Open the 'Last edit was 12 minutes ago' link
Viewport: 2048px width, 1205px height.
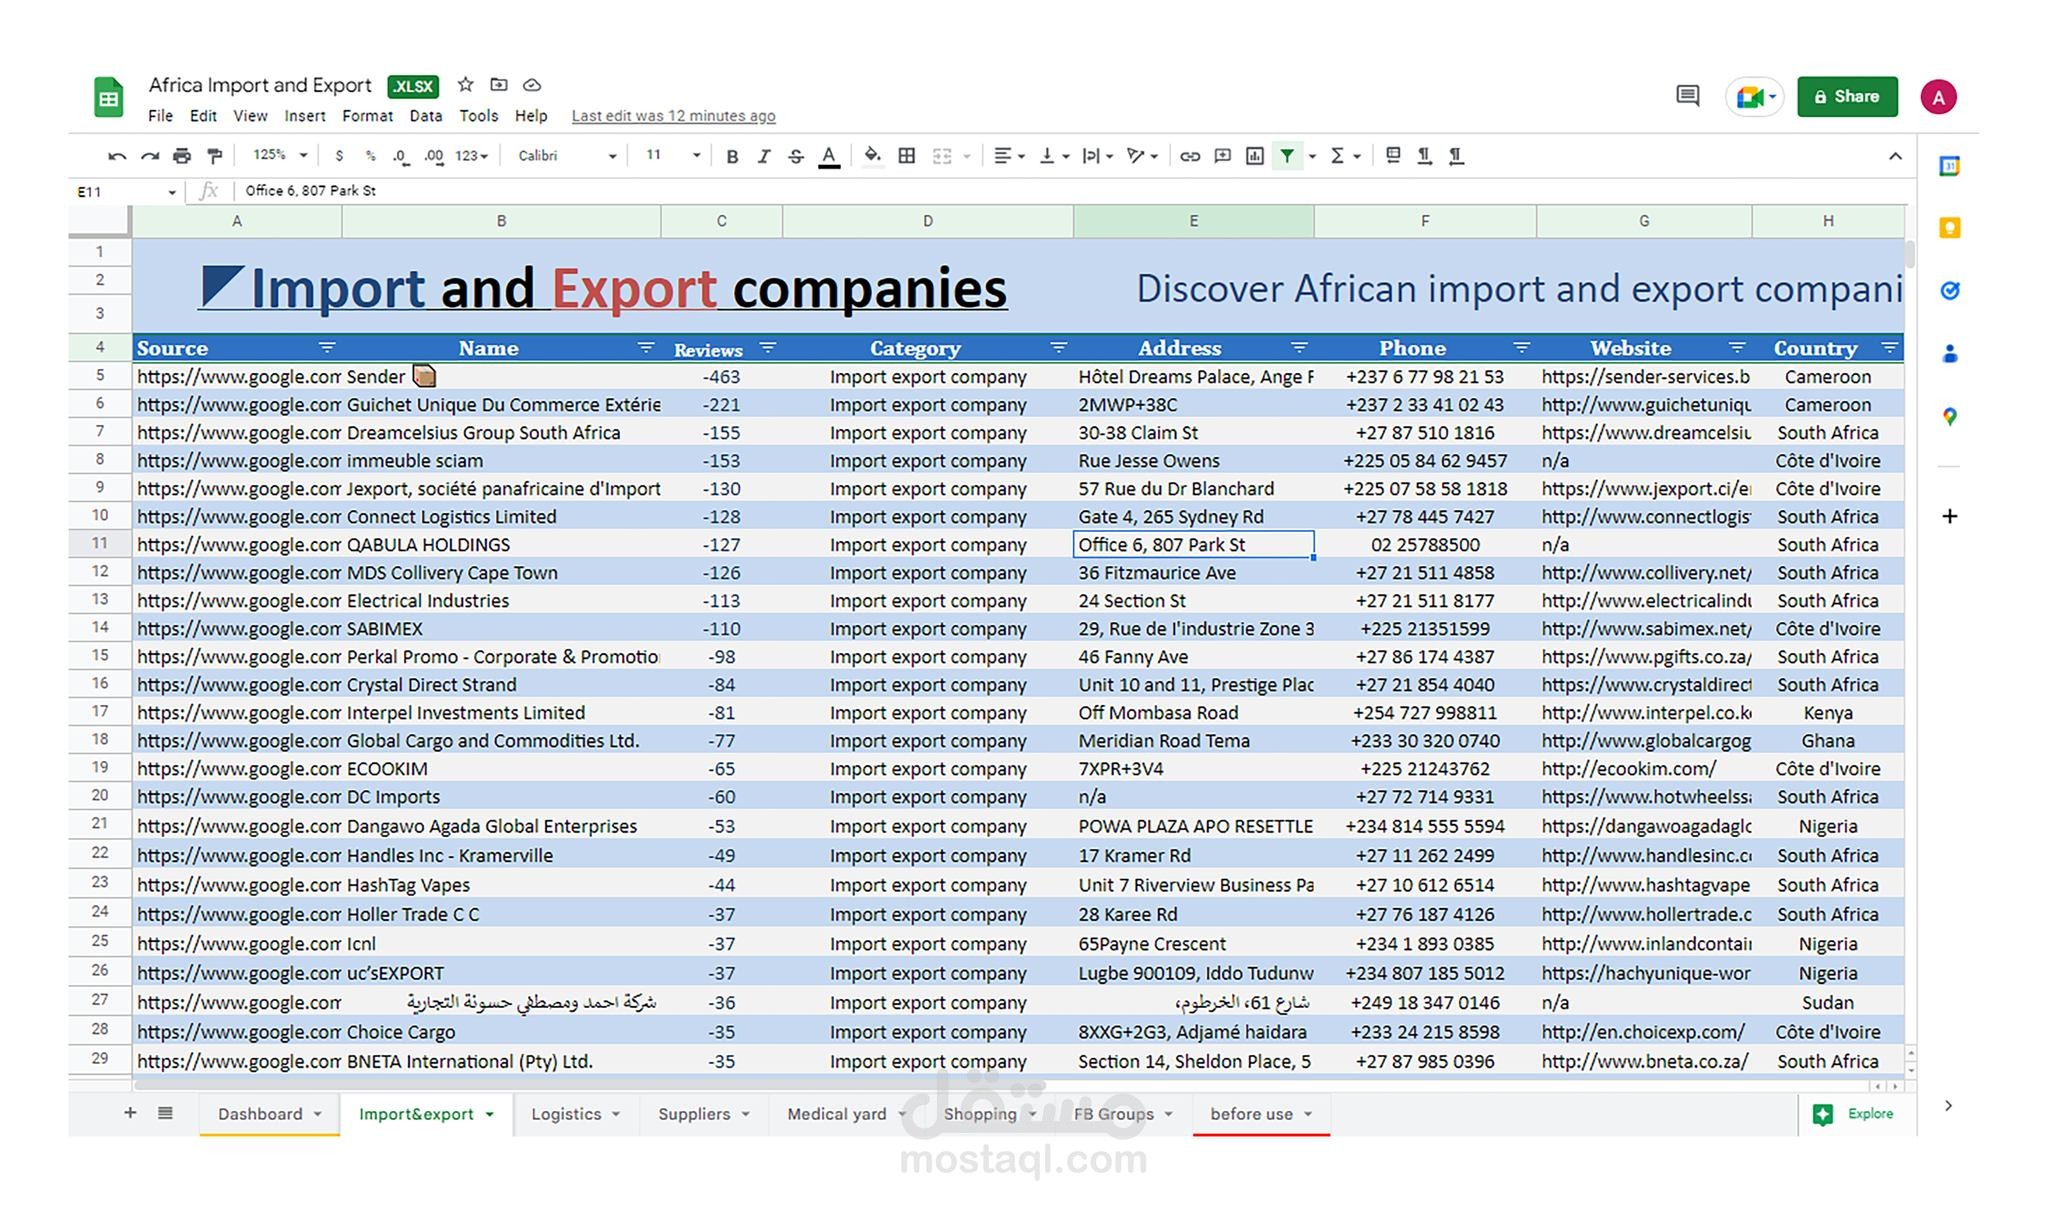(673, 116)
